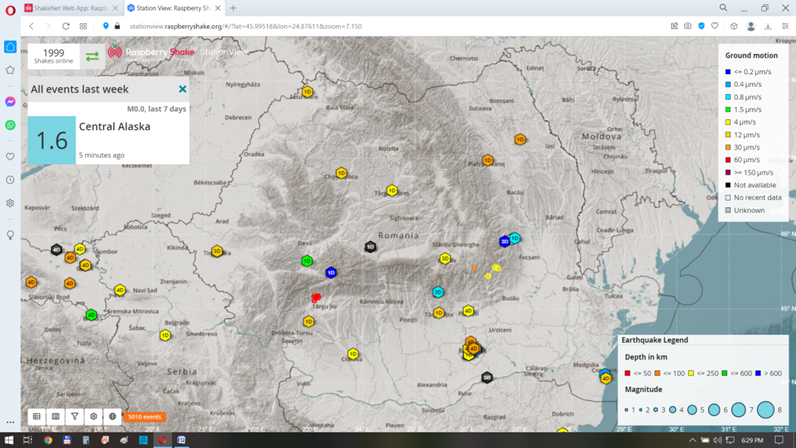Open the Opera easy setup menu
Image resolution: width=796 pixels, height=448 pixels.
point(785,26)
